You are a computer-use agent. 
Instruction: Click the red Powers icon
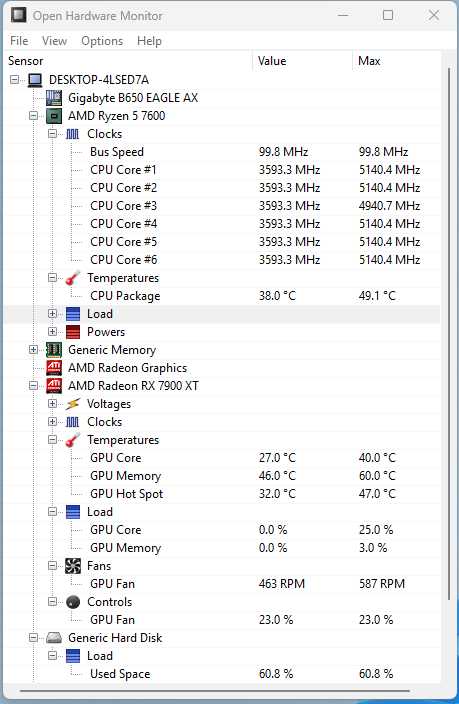[x=73, y=332]
